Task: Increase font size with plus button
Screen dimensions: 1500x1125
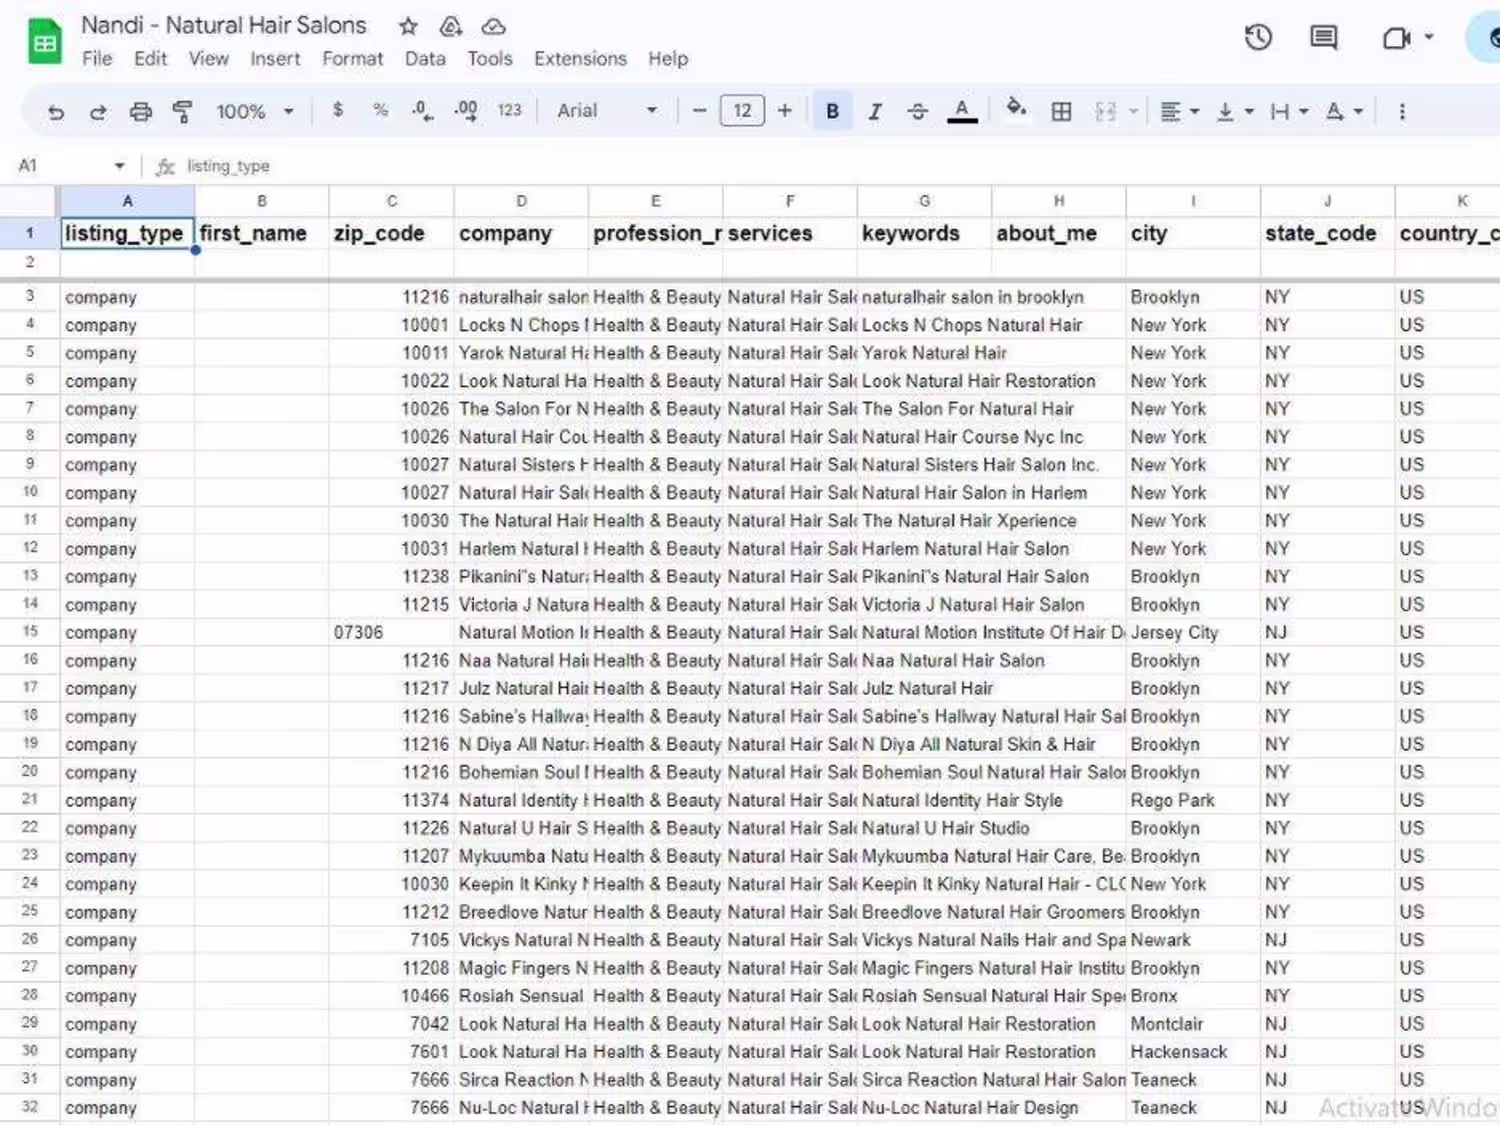Action: pos(785,111)
